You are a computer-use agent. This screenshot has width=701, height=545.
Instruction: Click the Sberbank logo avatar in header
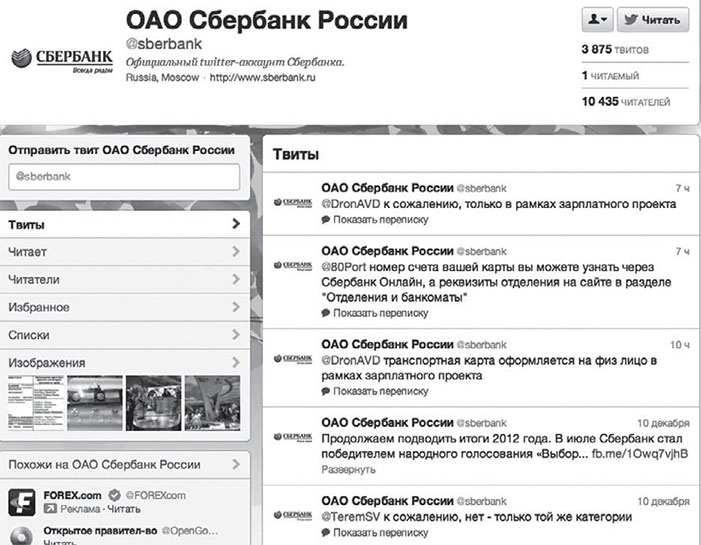[62, 60]
